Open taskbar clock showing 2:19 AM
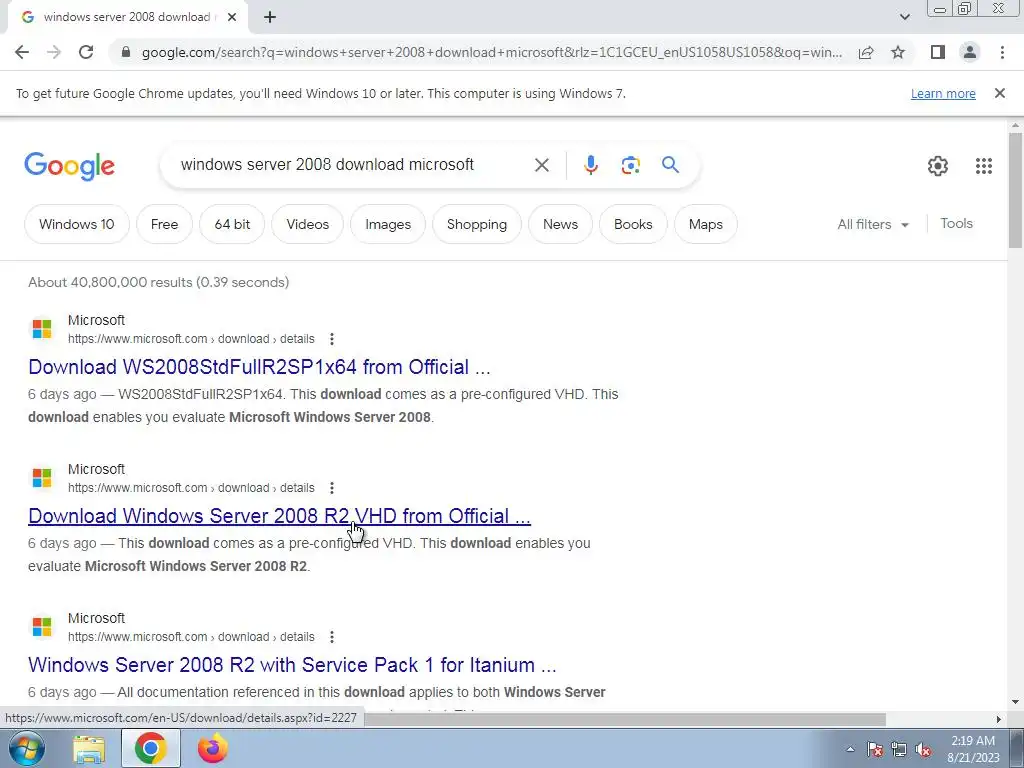Viewport: 1024px width, 768px height. (x=973, y=749)
